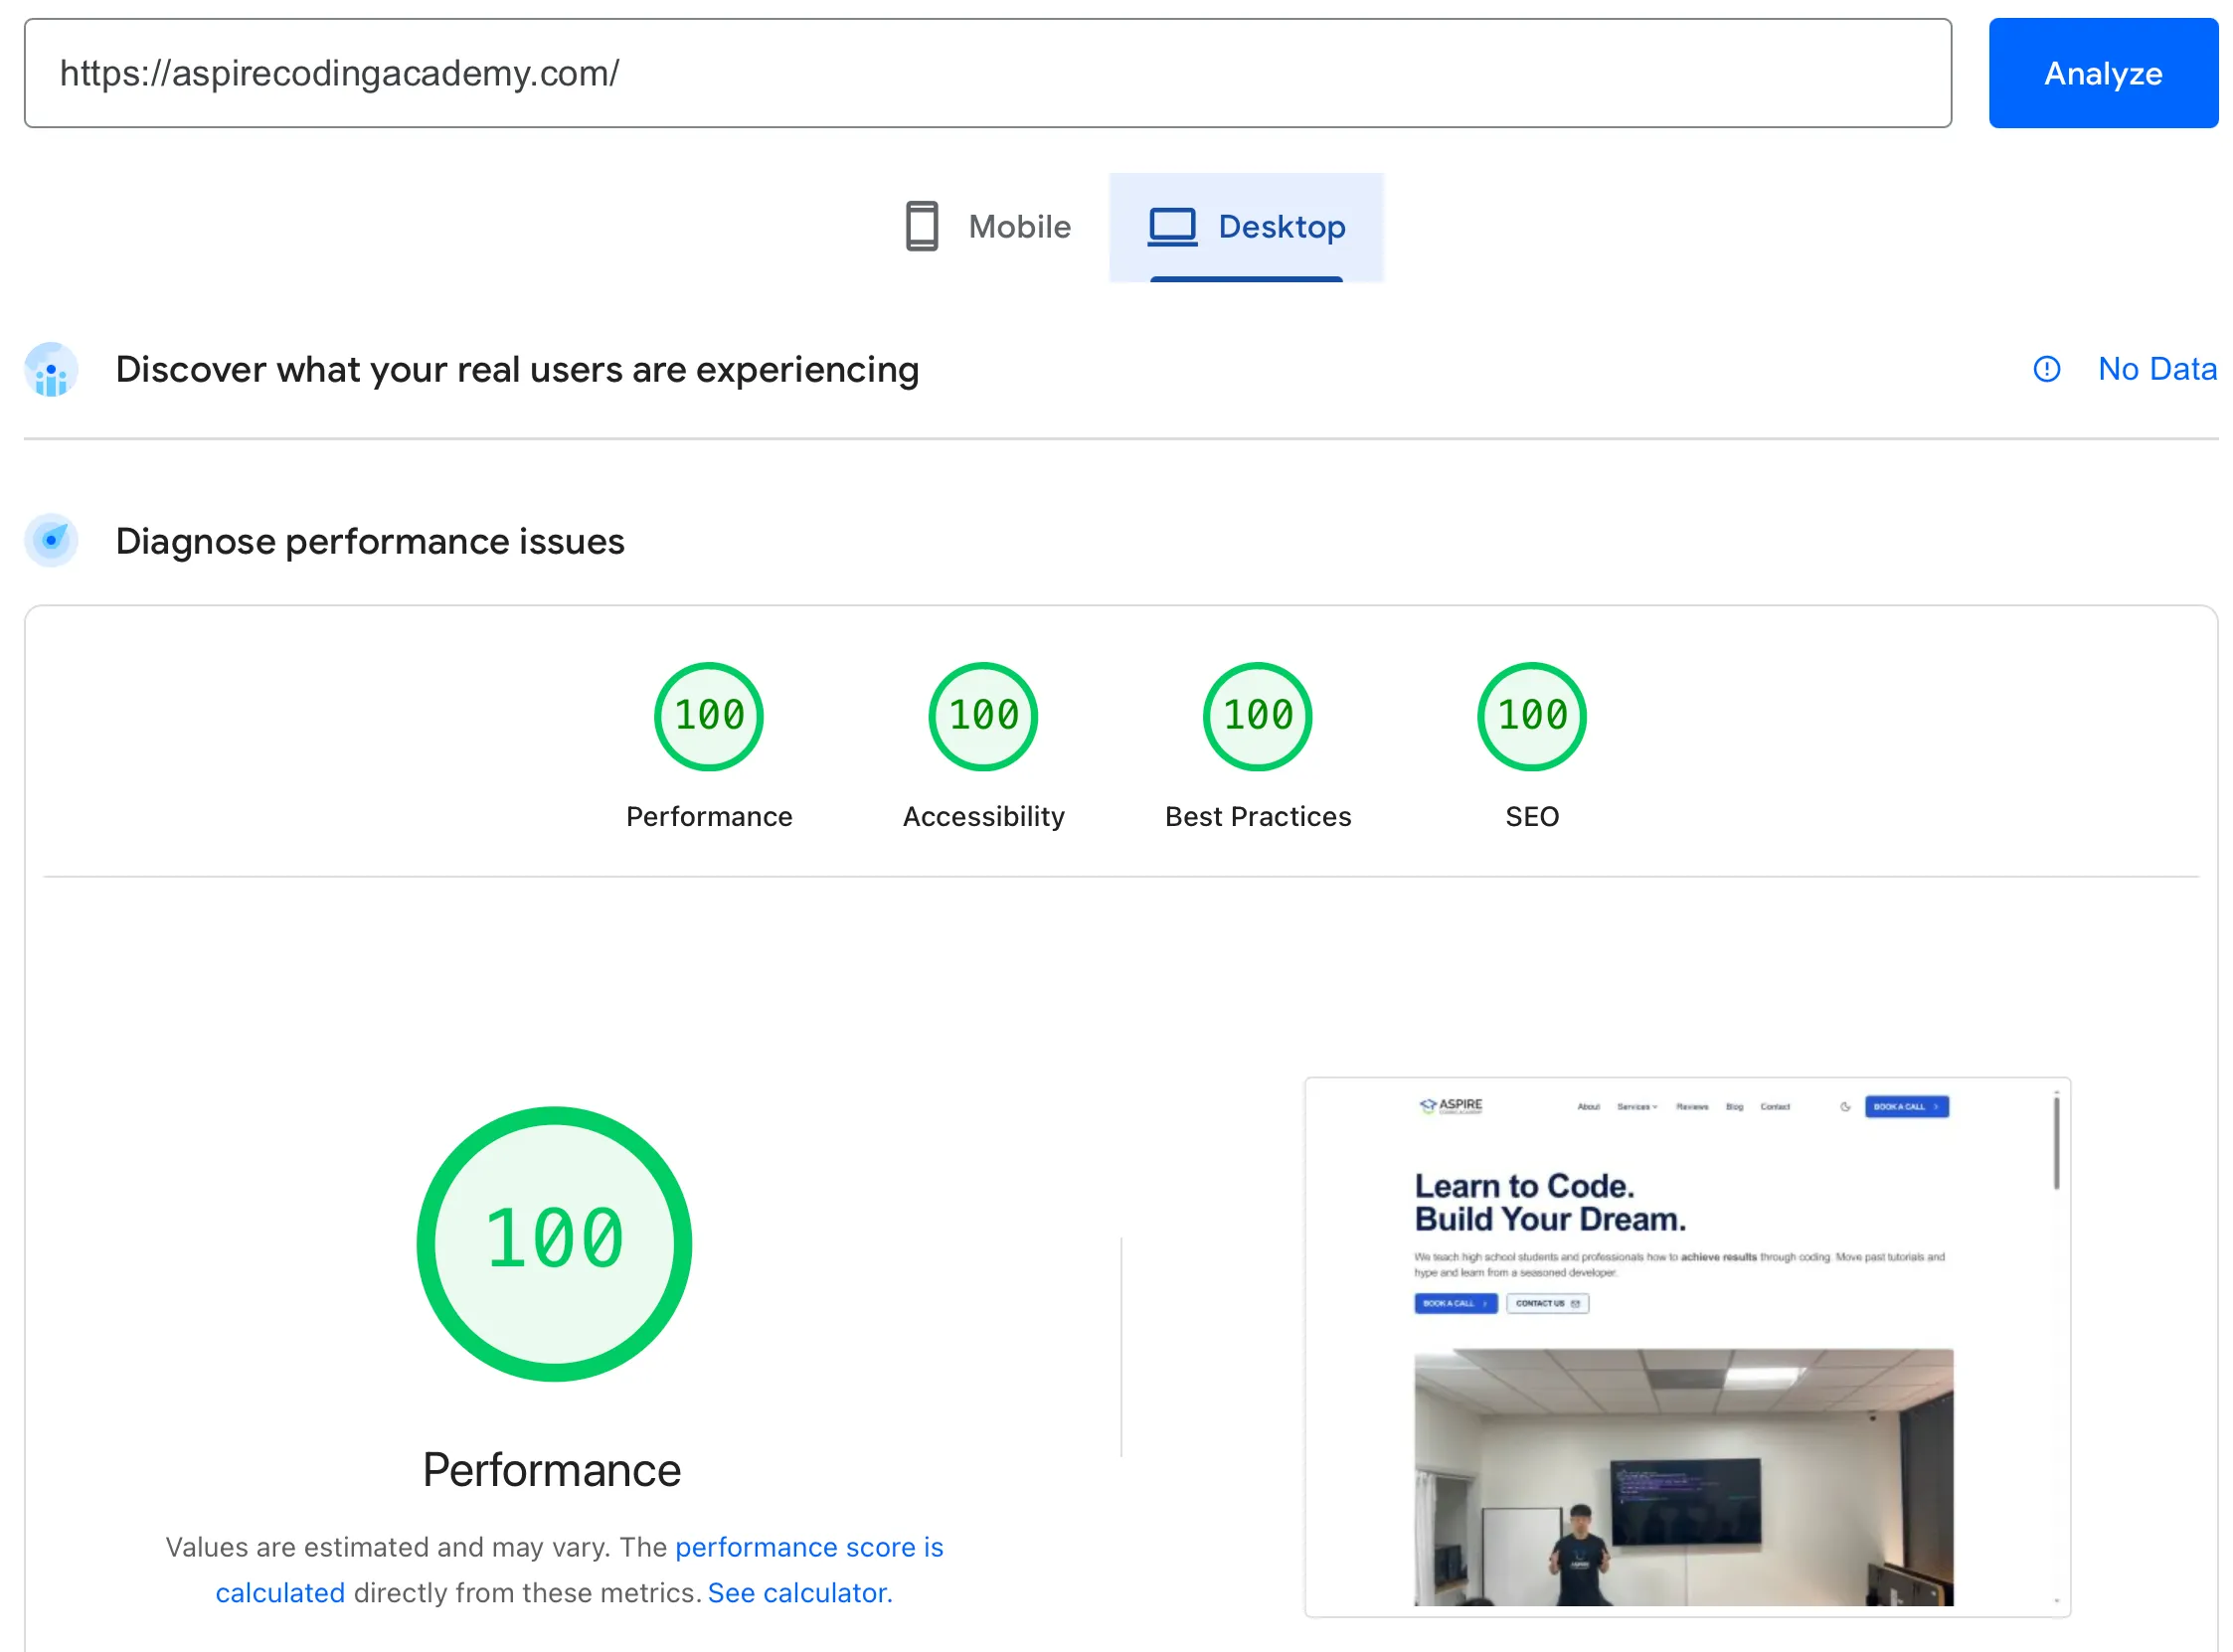Image resolution: width=2233 pixels, height=1652 pixels.
Task: Click the Desktop laptop icon
Action: pos(1173,227)
